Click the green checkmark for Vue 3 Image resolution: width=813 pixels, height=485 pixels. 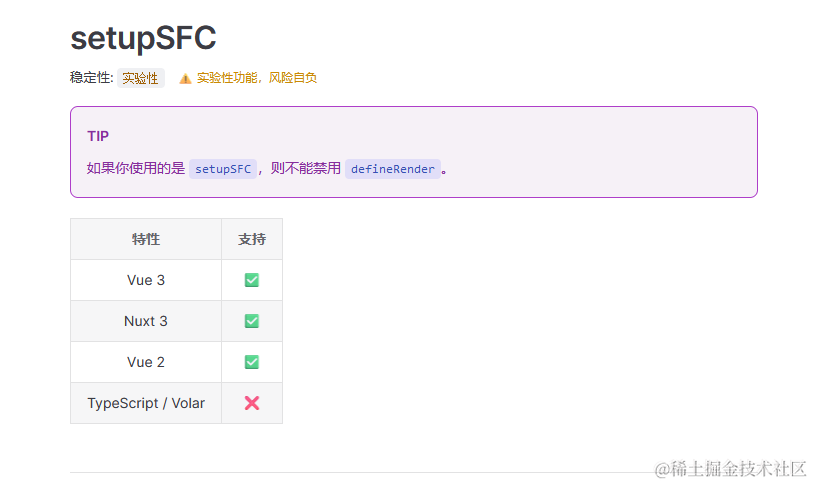click(251, 280)
